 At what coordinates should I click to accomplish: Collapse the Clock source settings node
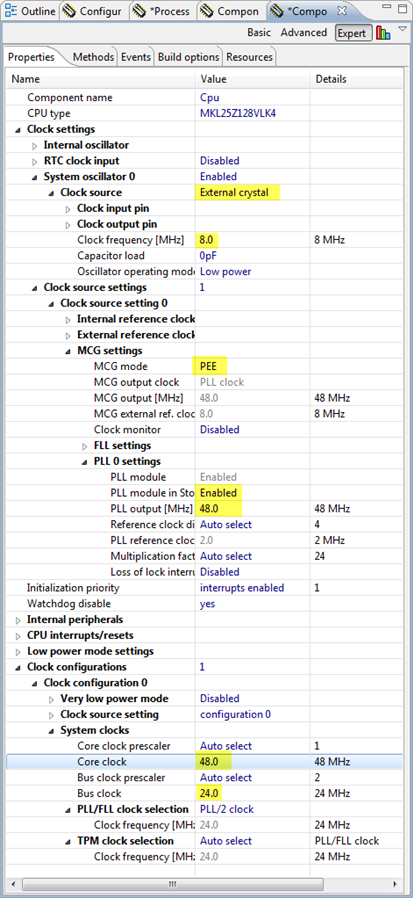point(34,287)
